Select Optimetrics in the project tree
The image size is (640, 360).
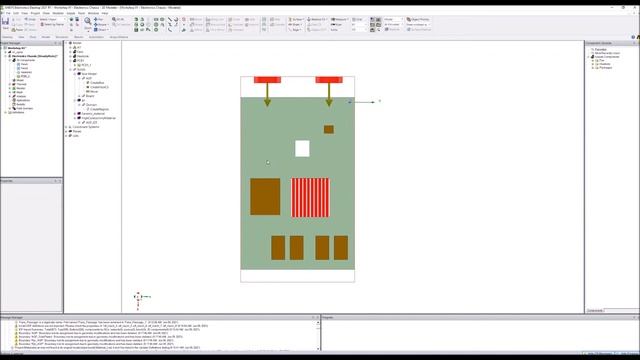(x=23, y=100)
